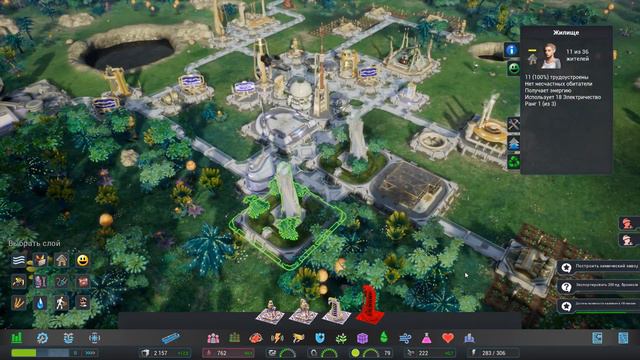The width and height of the screenshot is (640, 360).
Task: Open the colony management gear icon
Action: tap(42, 338)
